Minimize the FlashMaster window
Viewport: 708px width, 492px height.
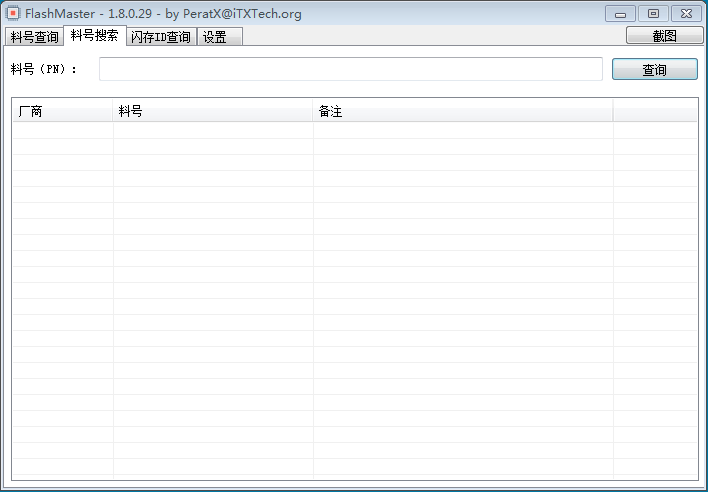(620, 14)
